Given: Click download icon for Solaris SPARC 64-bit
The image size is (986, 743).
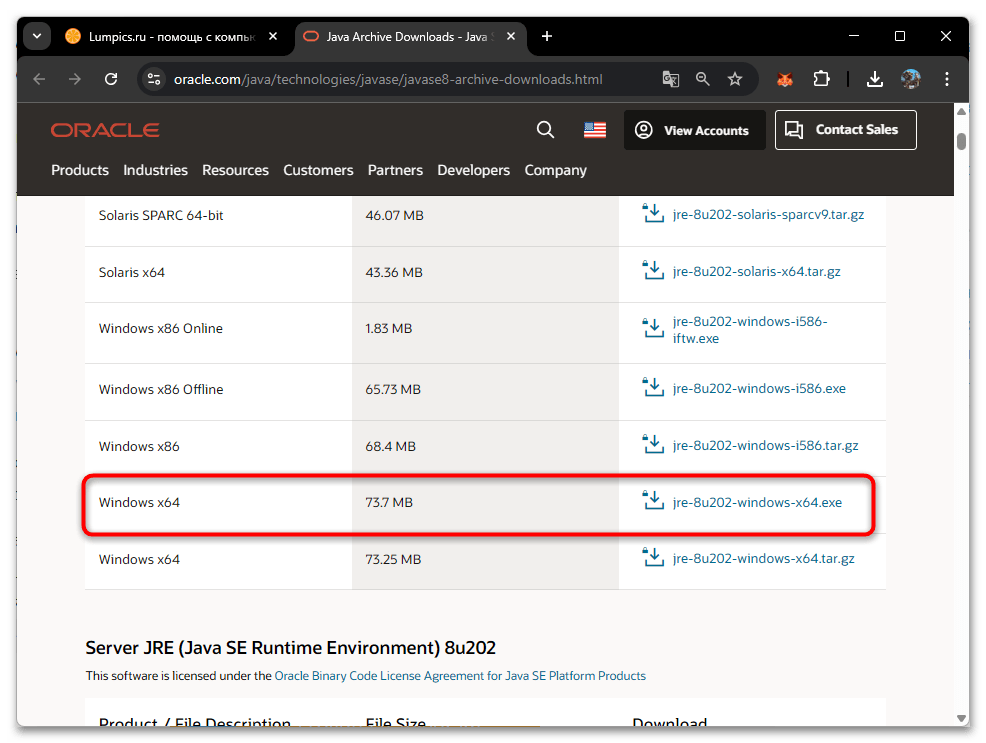Looking at the screenshot, I should [x=653, y=213].
